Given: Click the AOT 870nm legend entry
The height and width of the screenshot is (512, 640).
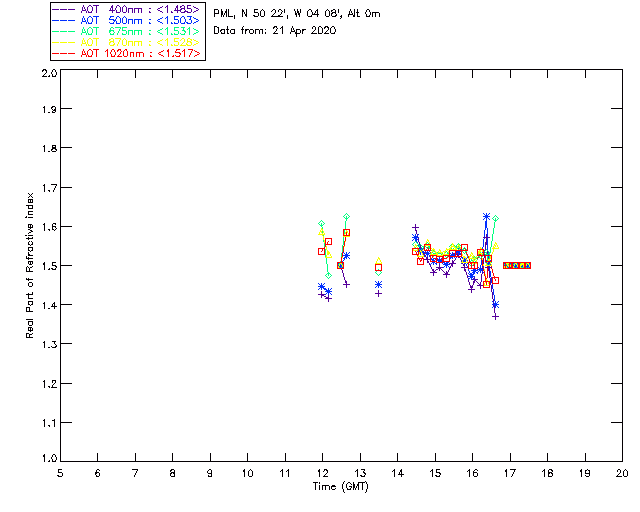Looking at the screenshot, I should (x=126, y=42).
